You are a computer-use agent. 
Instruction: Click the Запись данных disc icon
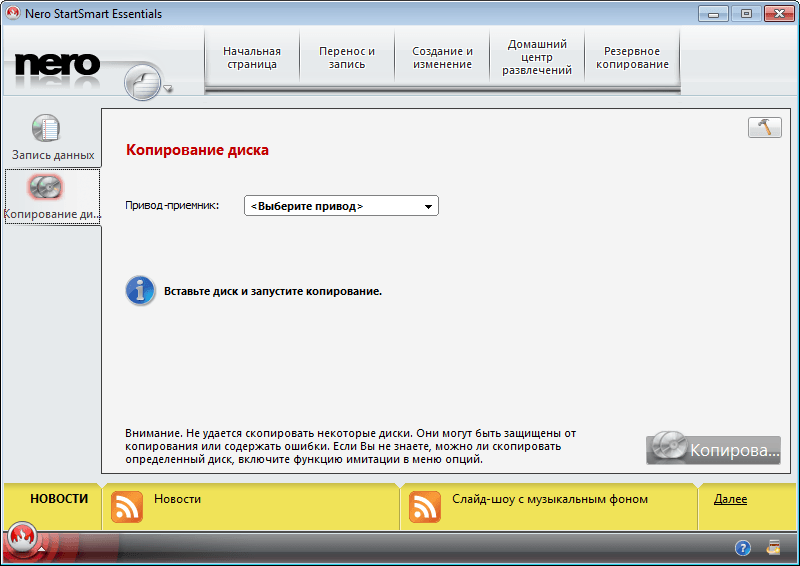[46, 128]
